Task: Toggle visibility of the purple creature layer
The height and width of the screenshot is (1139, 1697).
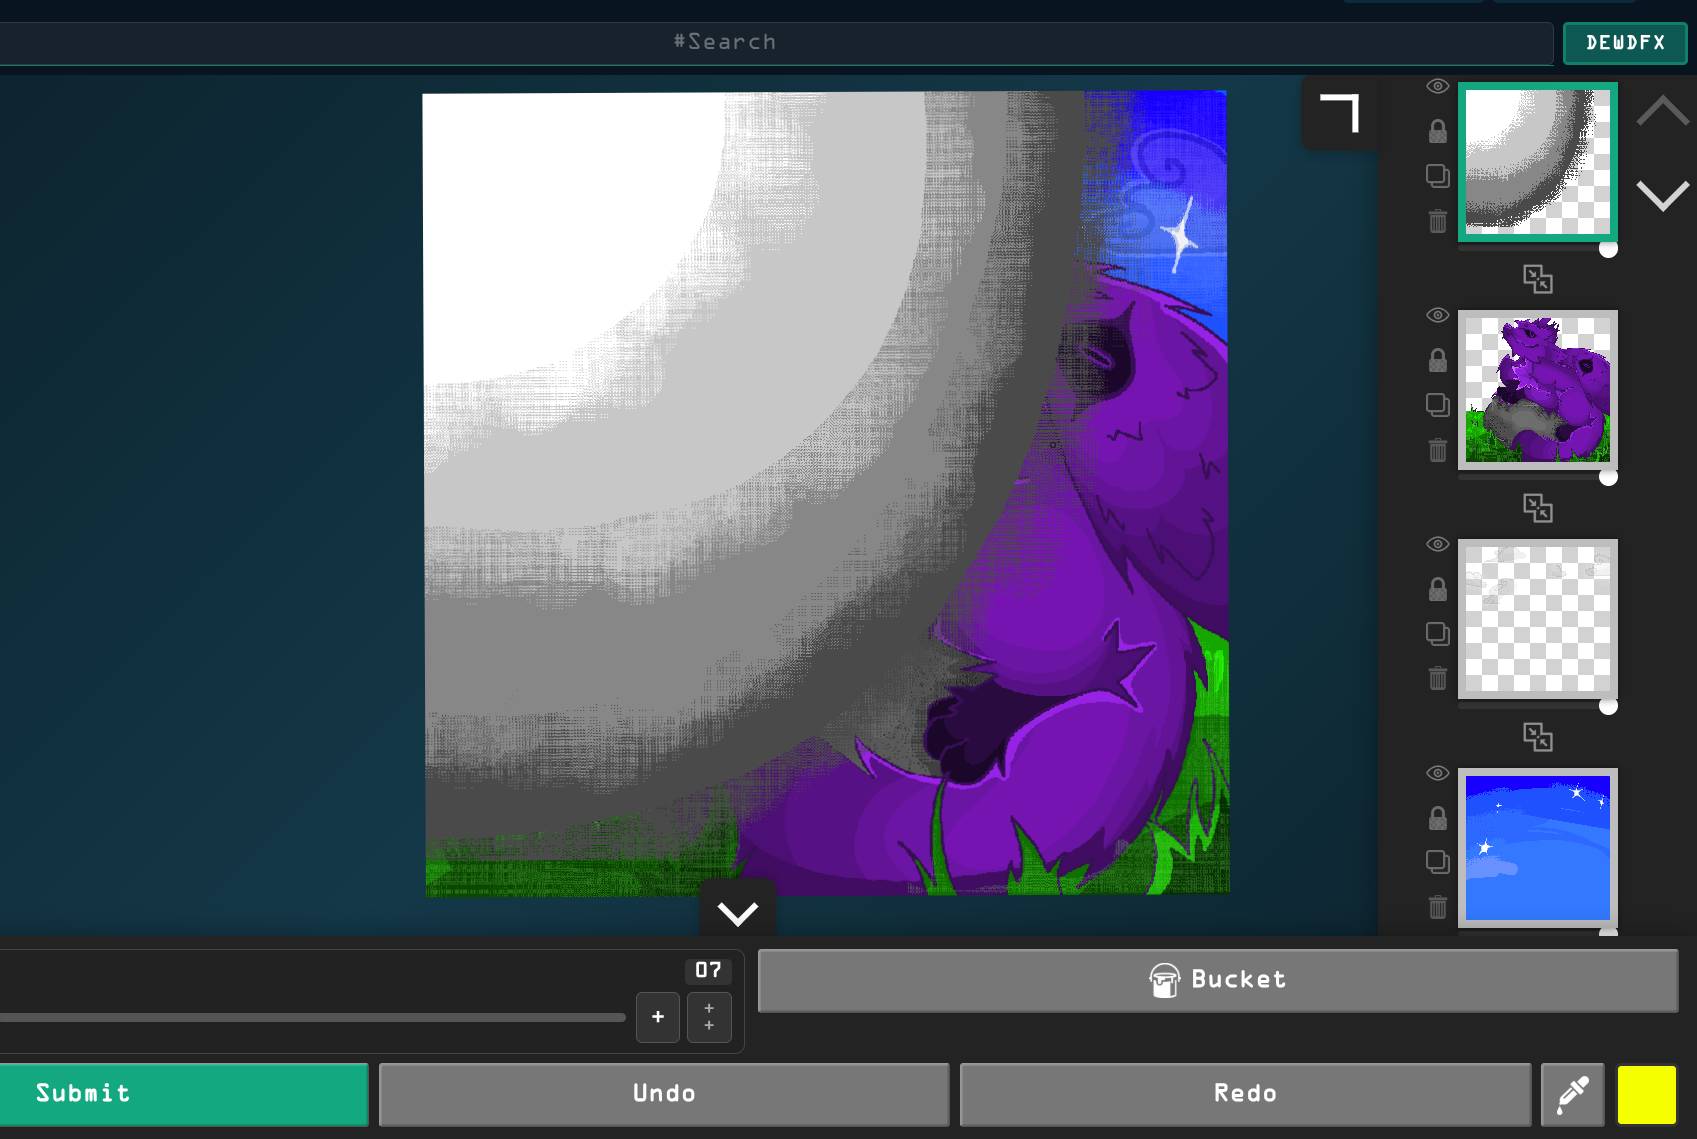Action: point(1437,315)
